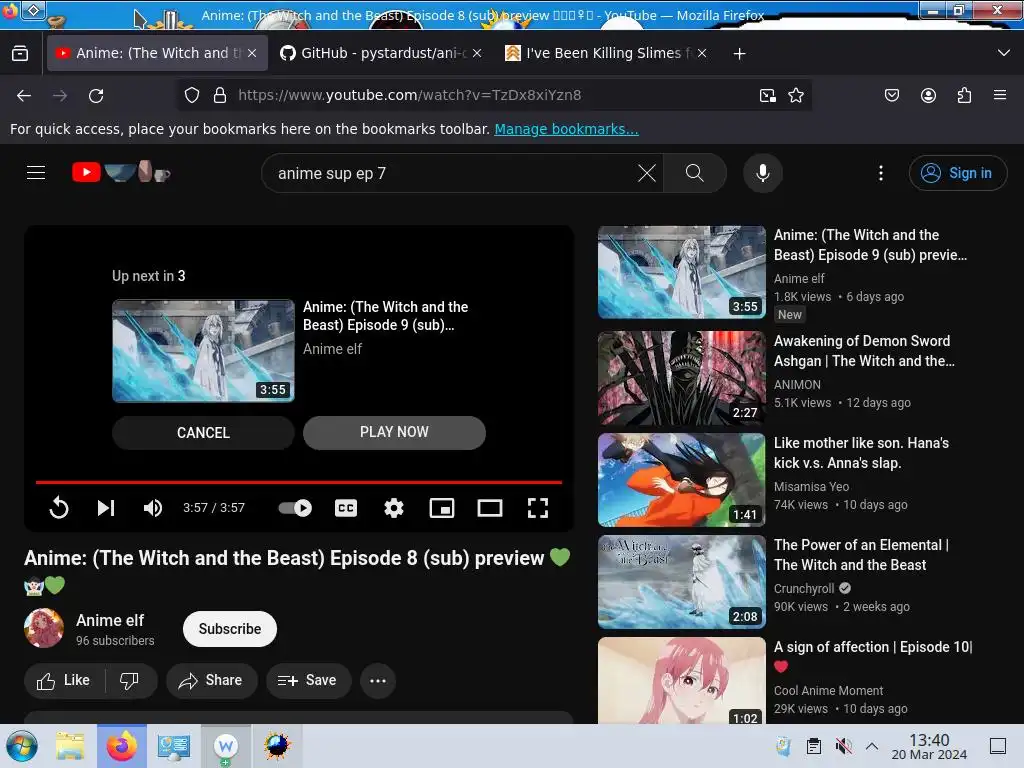Dislike this video
The image size is (1024, 768).
click(130, 680)
